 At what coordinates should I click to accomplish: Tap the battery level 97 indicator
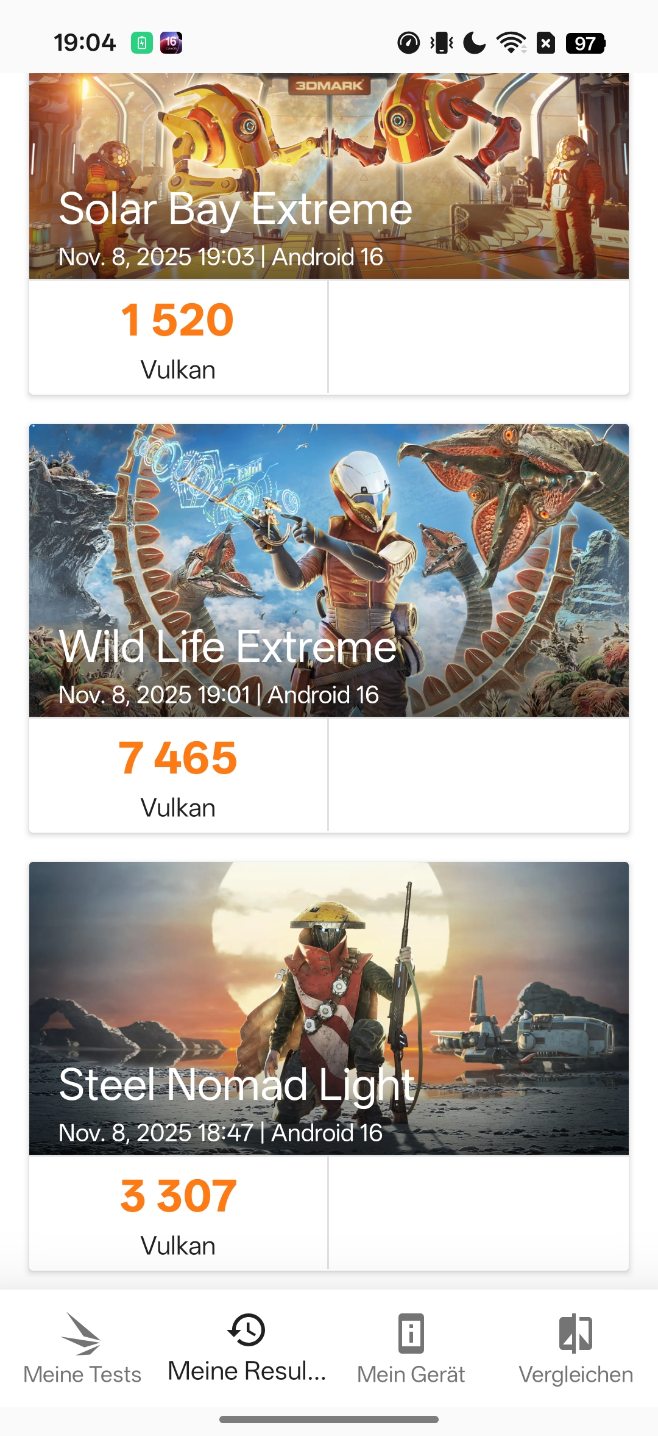click(x=585, y=43)
